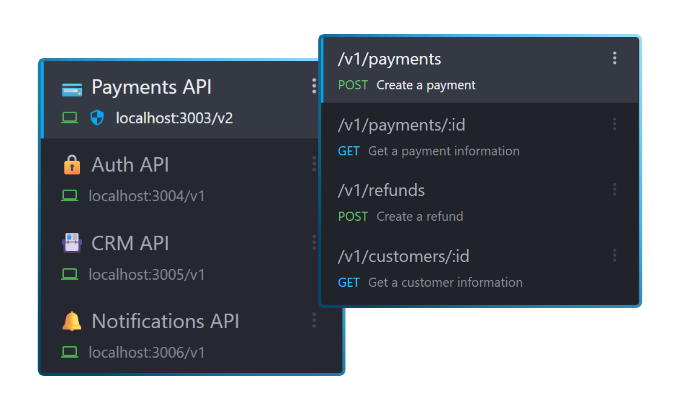680x410 pixels.
Task: Click laptop icon beside localhost:3006/v1
Action: (70, 352)
